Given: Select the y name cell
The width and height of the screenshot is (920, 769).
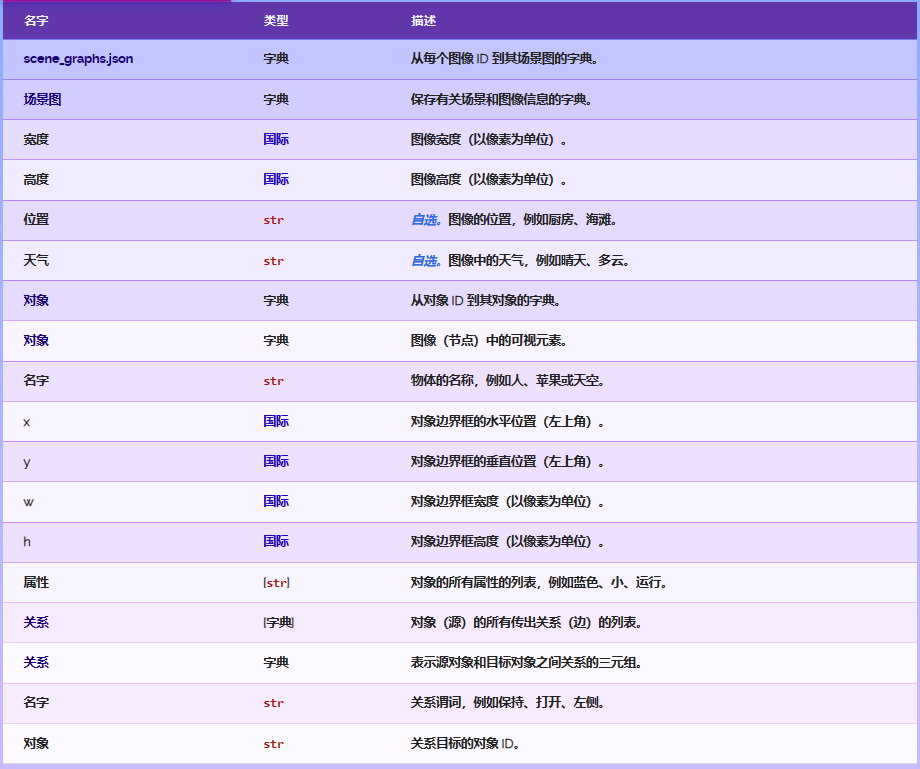Looking at the screenshot, I should 26,462.
